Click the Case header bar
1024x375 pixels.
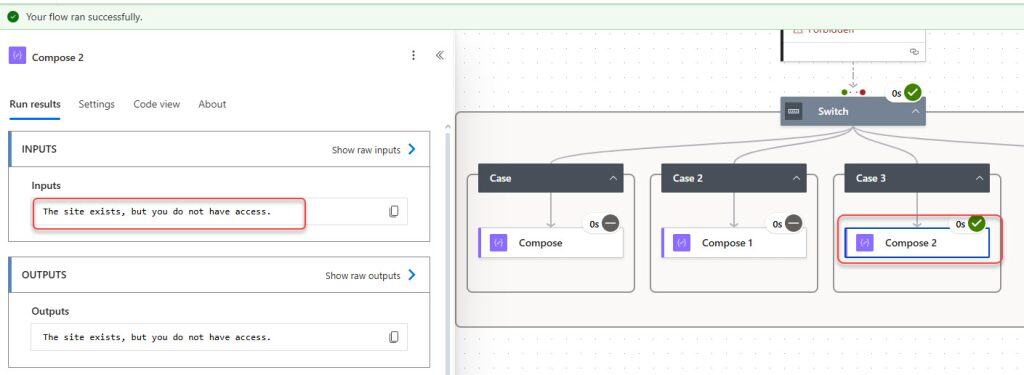point(551,178)
